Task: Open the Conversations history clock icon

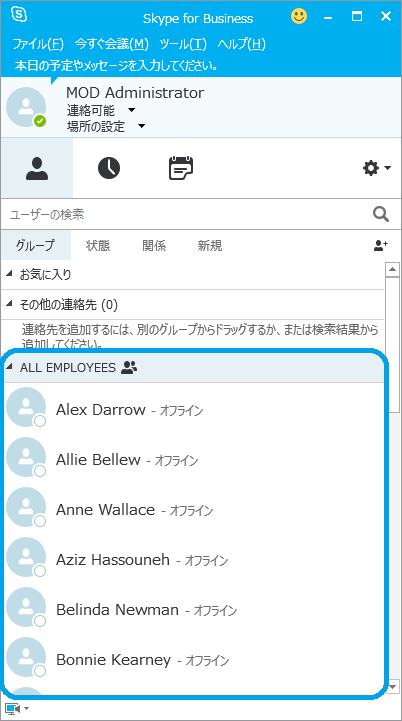Action: 109,168
